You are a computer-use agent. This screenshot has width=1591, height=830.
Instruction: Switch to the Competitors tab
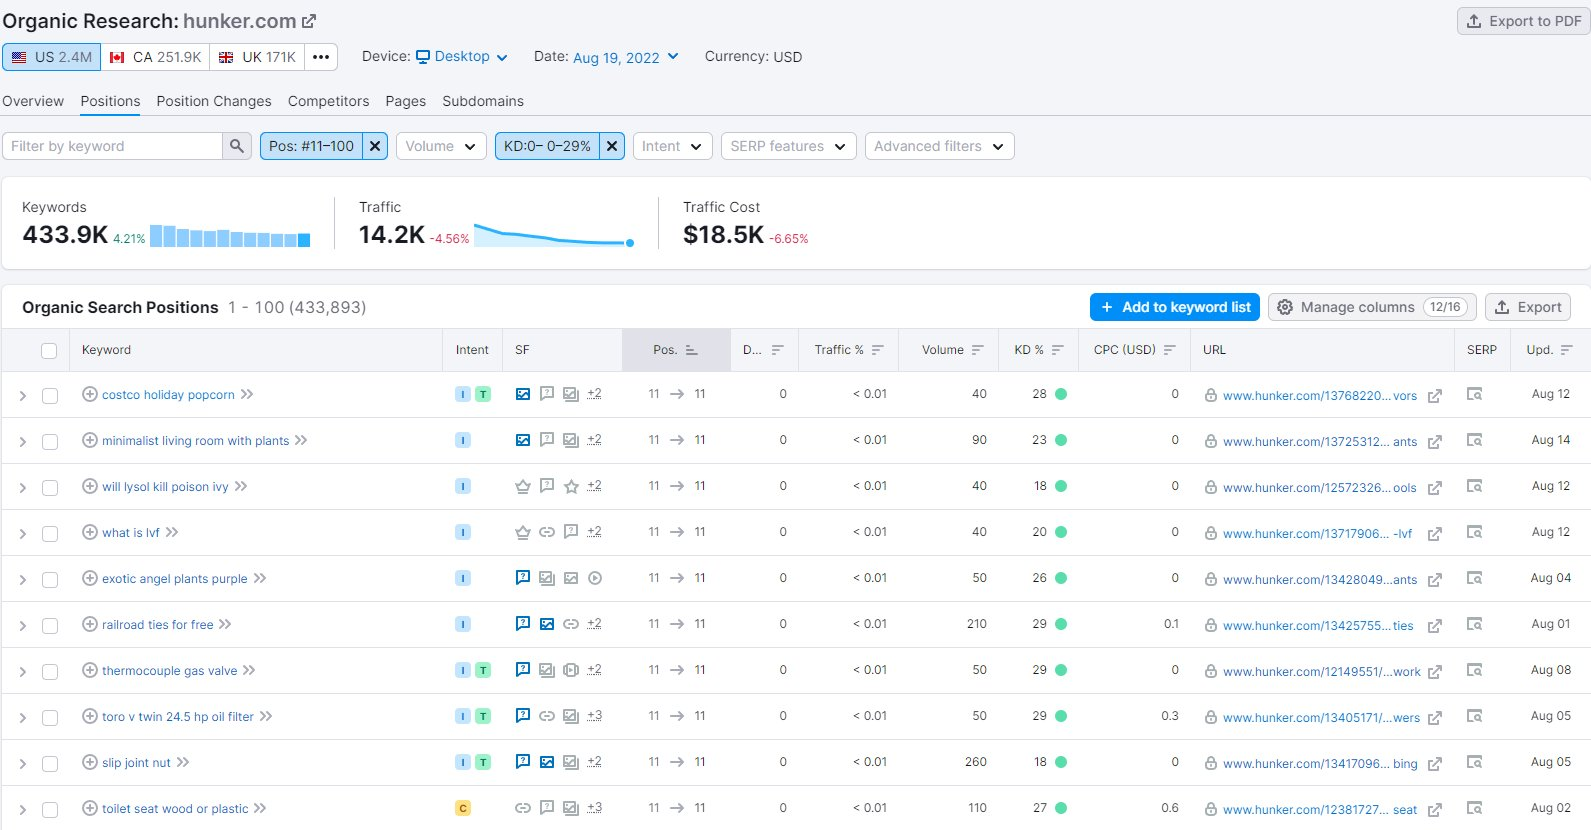(x=328, y=101)
